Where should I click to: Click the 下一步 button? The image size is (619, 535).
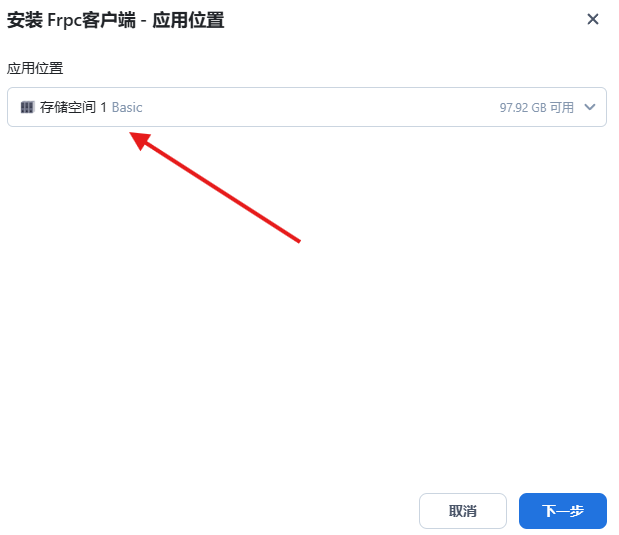563,511
